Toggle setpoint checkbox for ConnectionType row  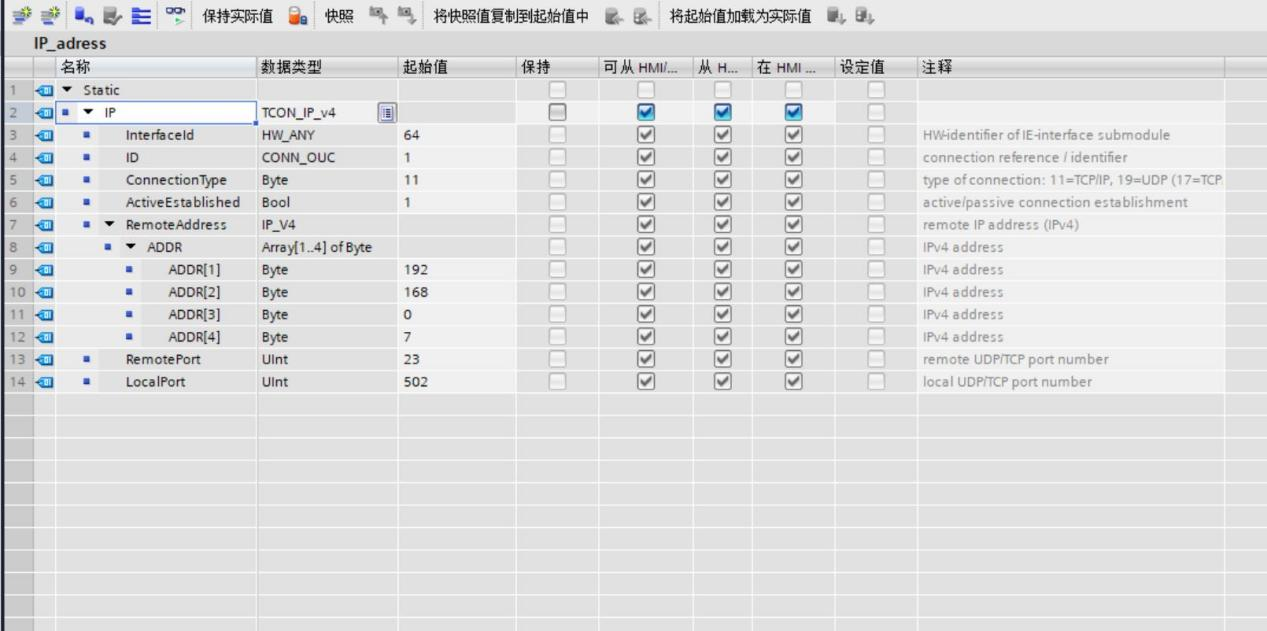point(876,180)
